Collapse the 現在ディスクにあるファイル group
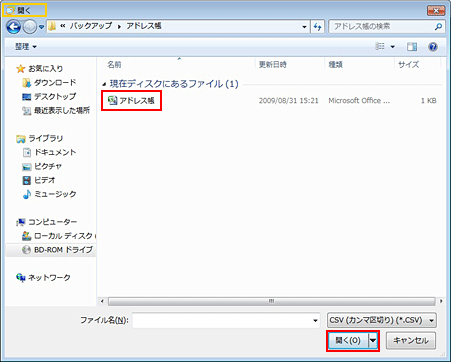Image resolution: width=451 pixels, height=362 pixels. pos(104,84)
